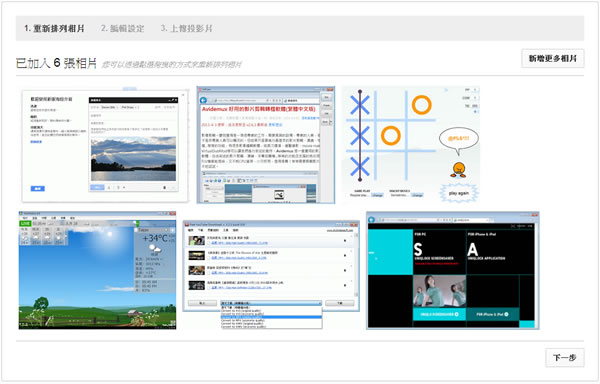Image resolution: width=600 pixels, height=384 pixels.
Task: Select the YouTube downloader list thumbnail
Action: coord(271,274)
